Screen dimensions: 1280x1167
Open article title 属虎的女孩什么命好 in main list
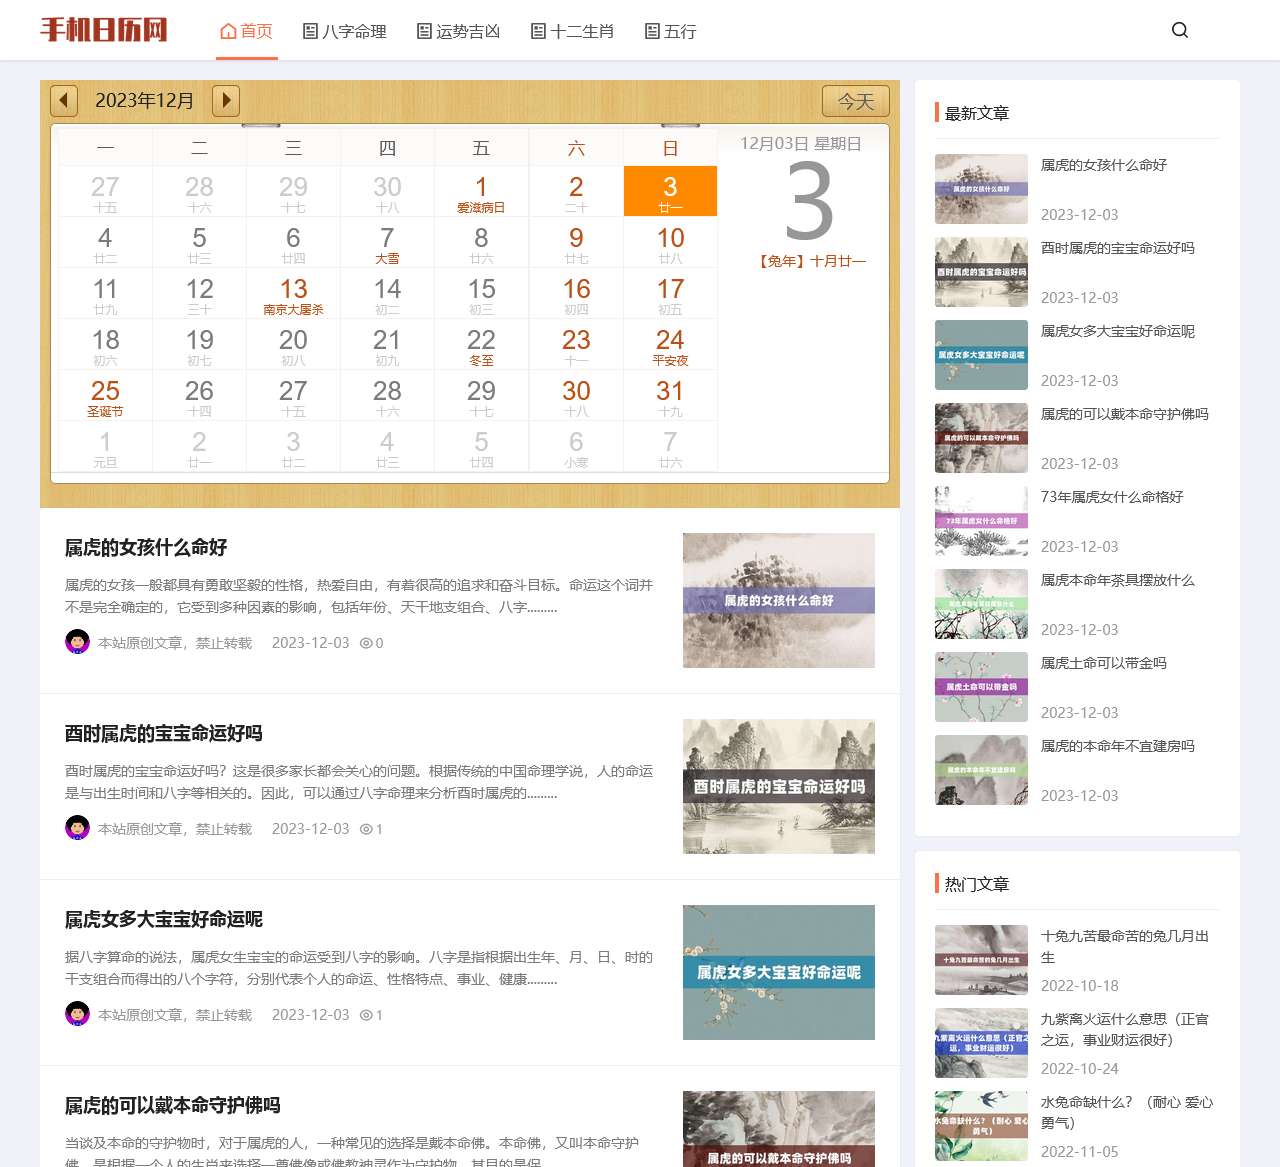tap(146, 547)
